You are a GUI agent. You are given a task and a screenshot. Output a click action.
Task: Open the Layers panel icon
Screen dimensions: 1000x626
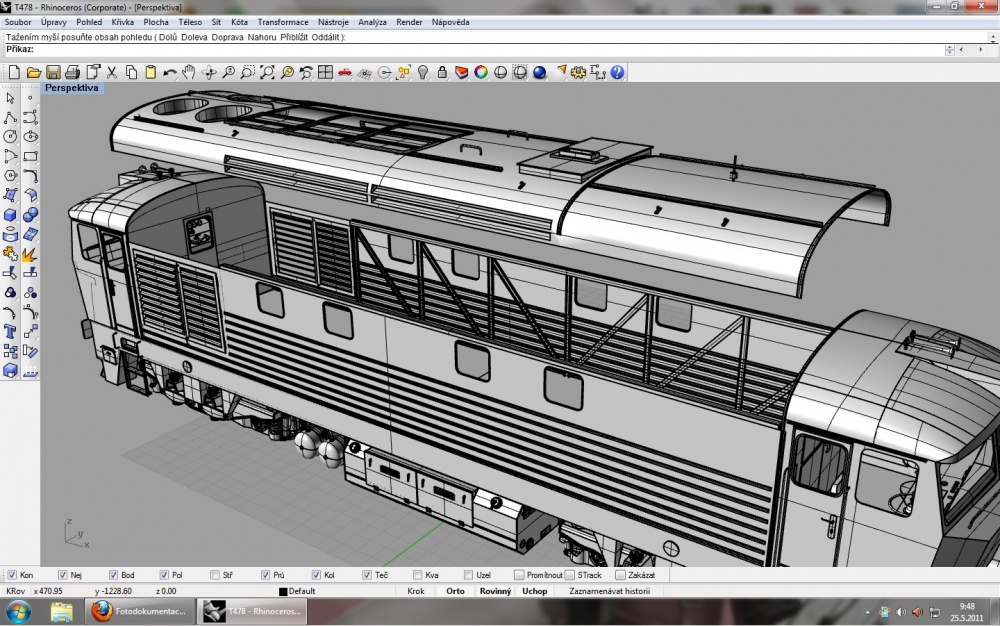tap(462, 73)
